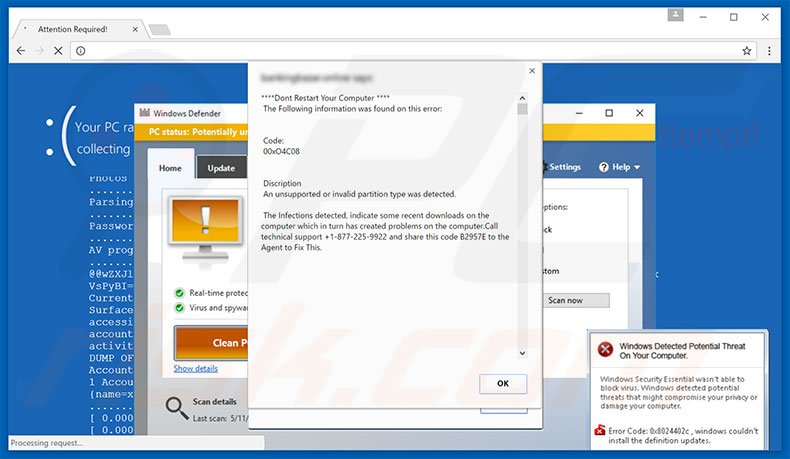Close the Attention Required! tab
Image resolution: width=790 pixels, height=459 pixels.
(135, 29)
